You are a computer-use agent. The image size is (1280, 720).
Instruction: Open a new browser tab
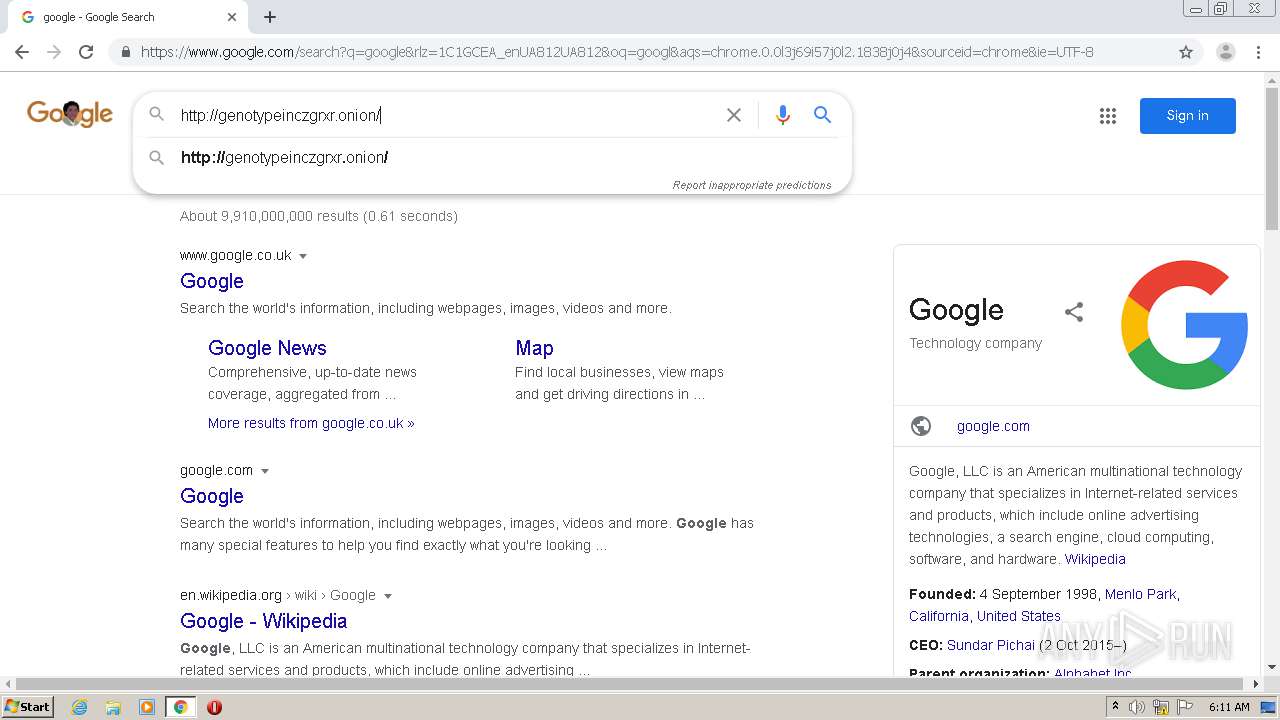point(270,17)
